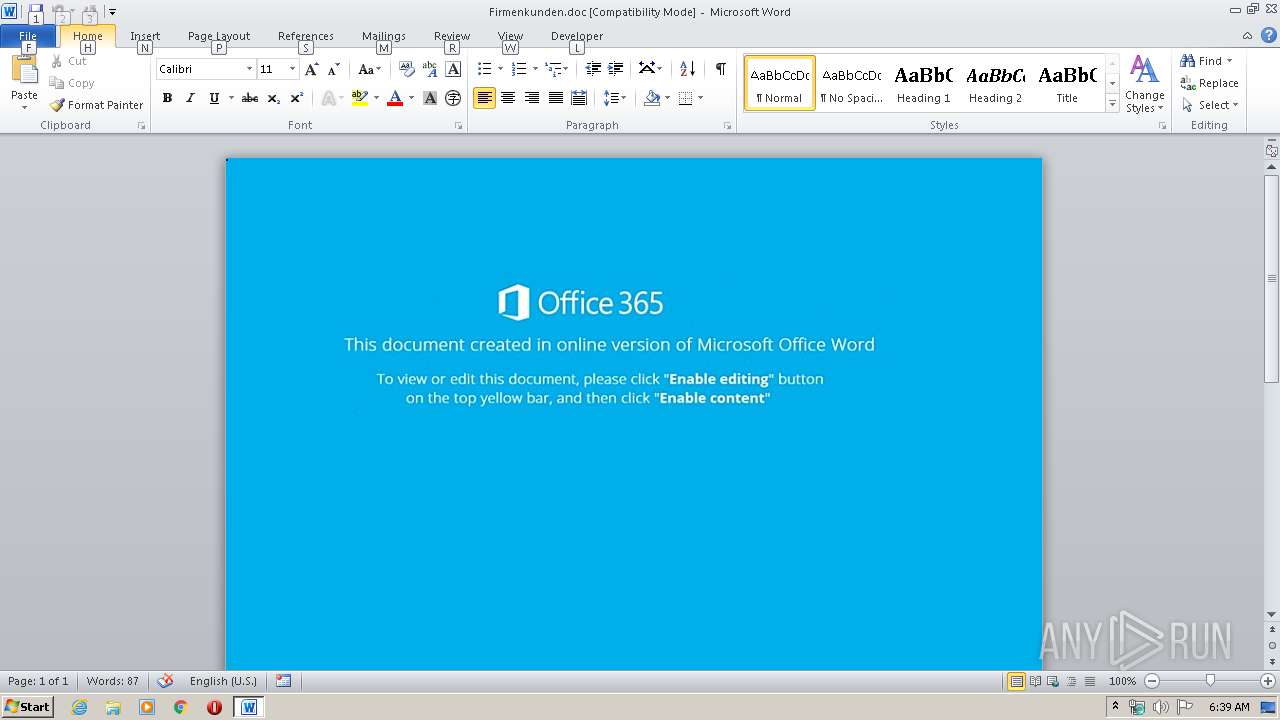Open the Font Color dropdown arrow
This screenshot has width=1280, height=720.
coord(412,98)
